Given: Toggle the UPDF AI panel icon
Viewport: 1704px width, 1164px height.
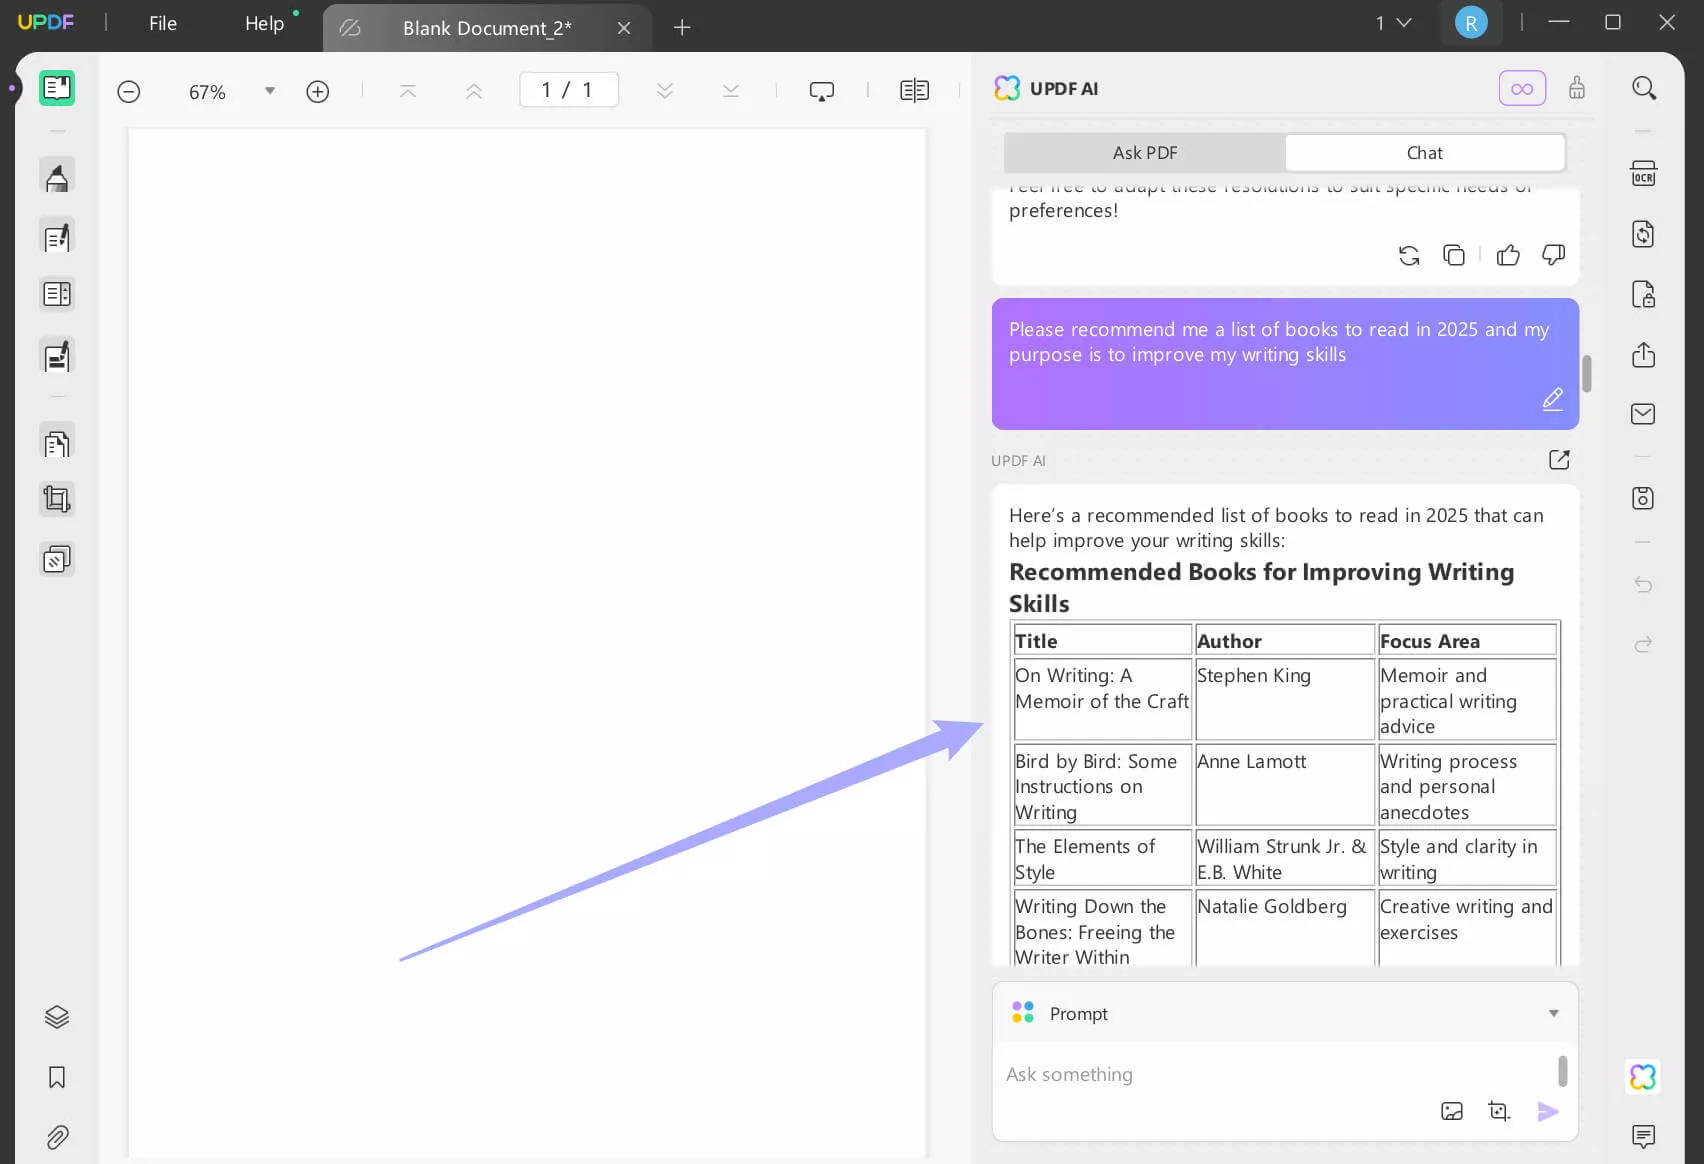Looking at the screenshot, I should pyautogui.click(x=1643, y=1077).
